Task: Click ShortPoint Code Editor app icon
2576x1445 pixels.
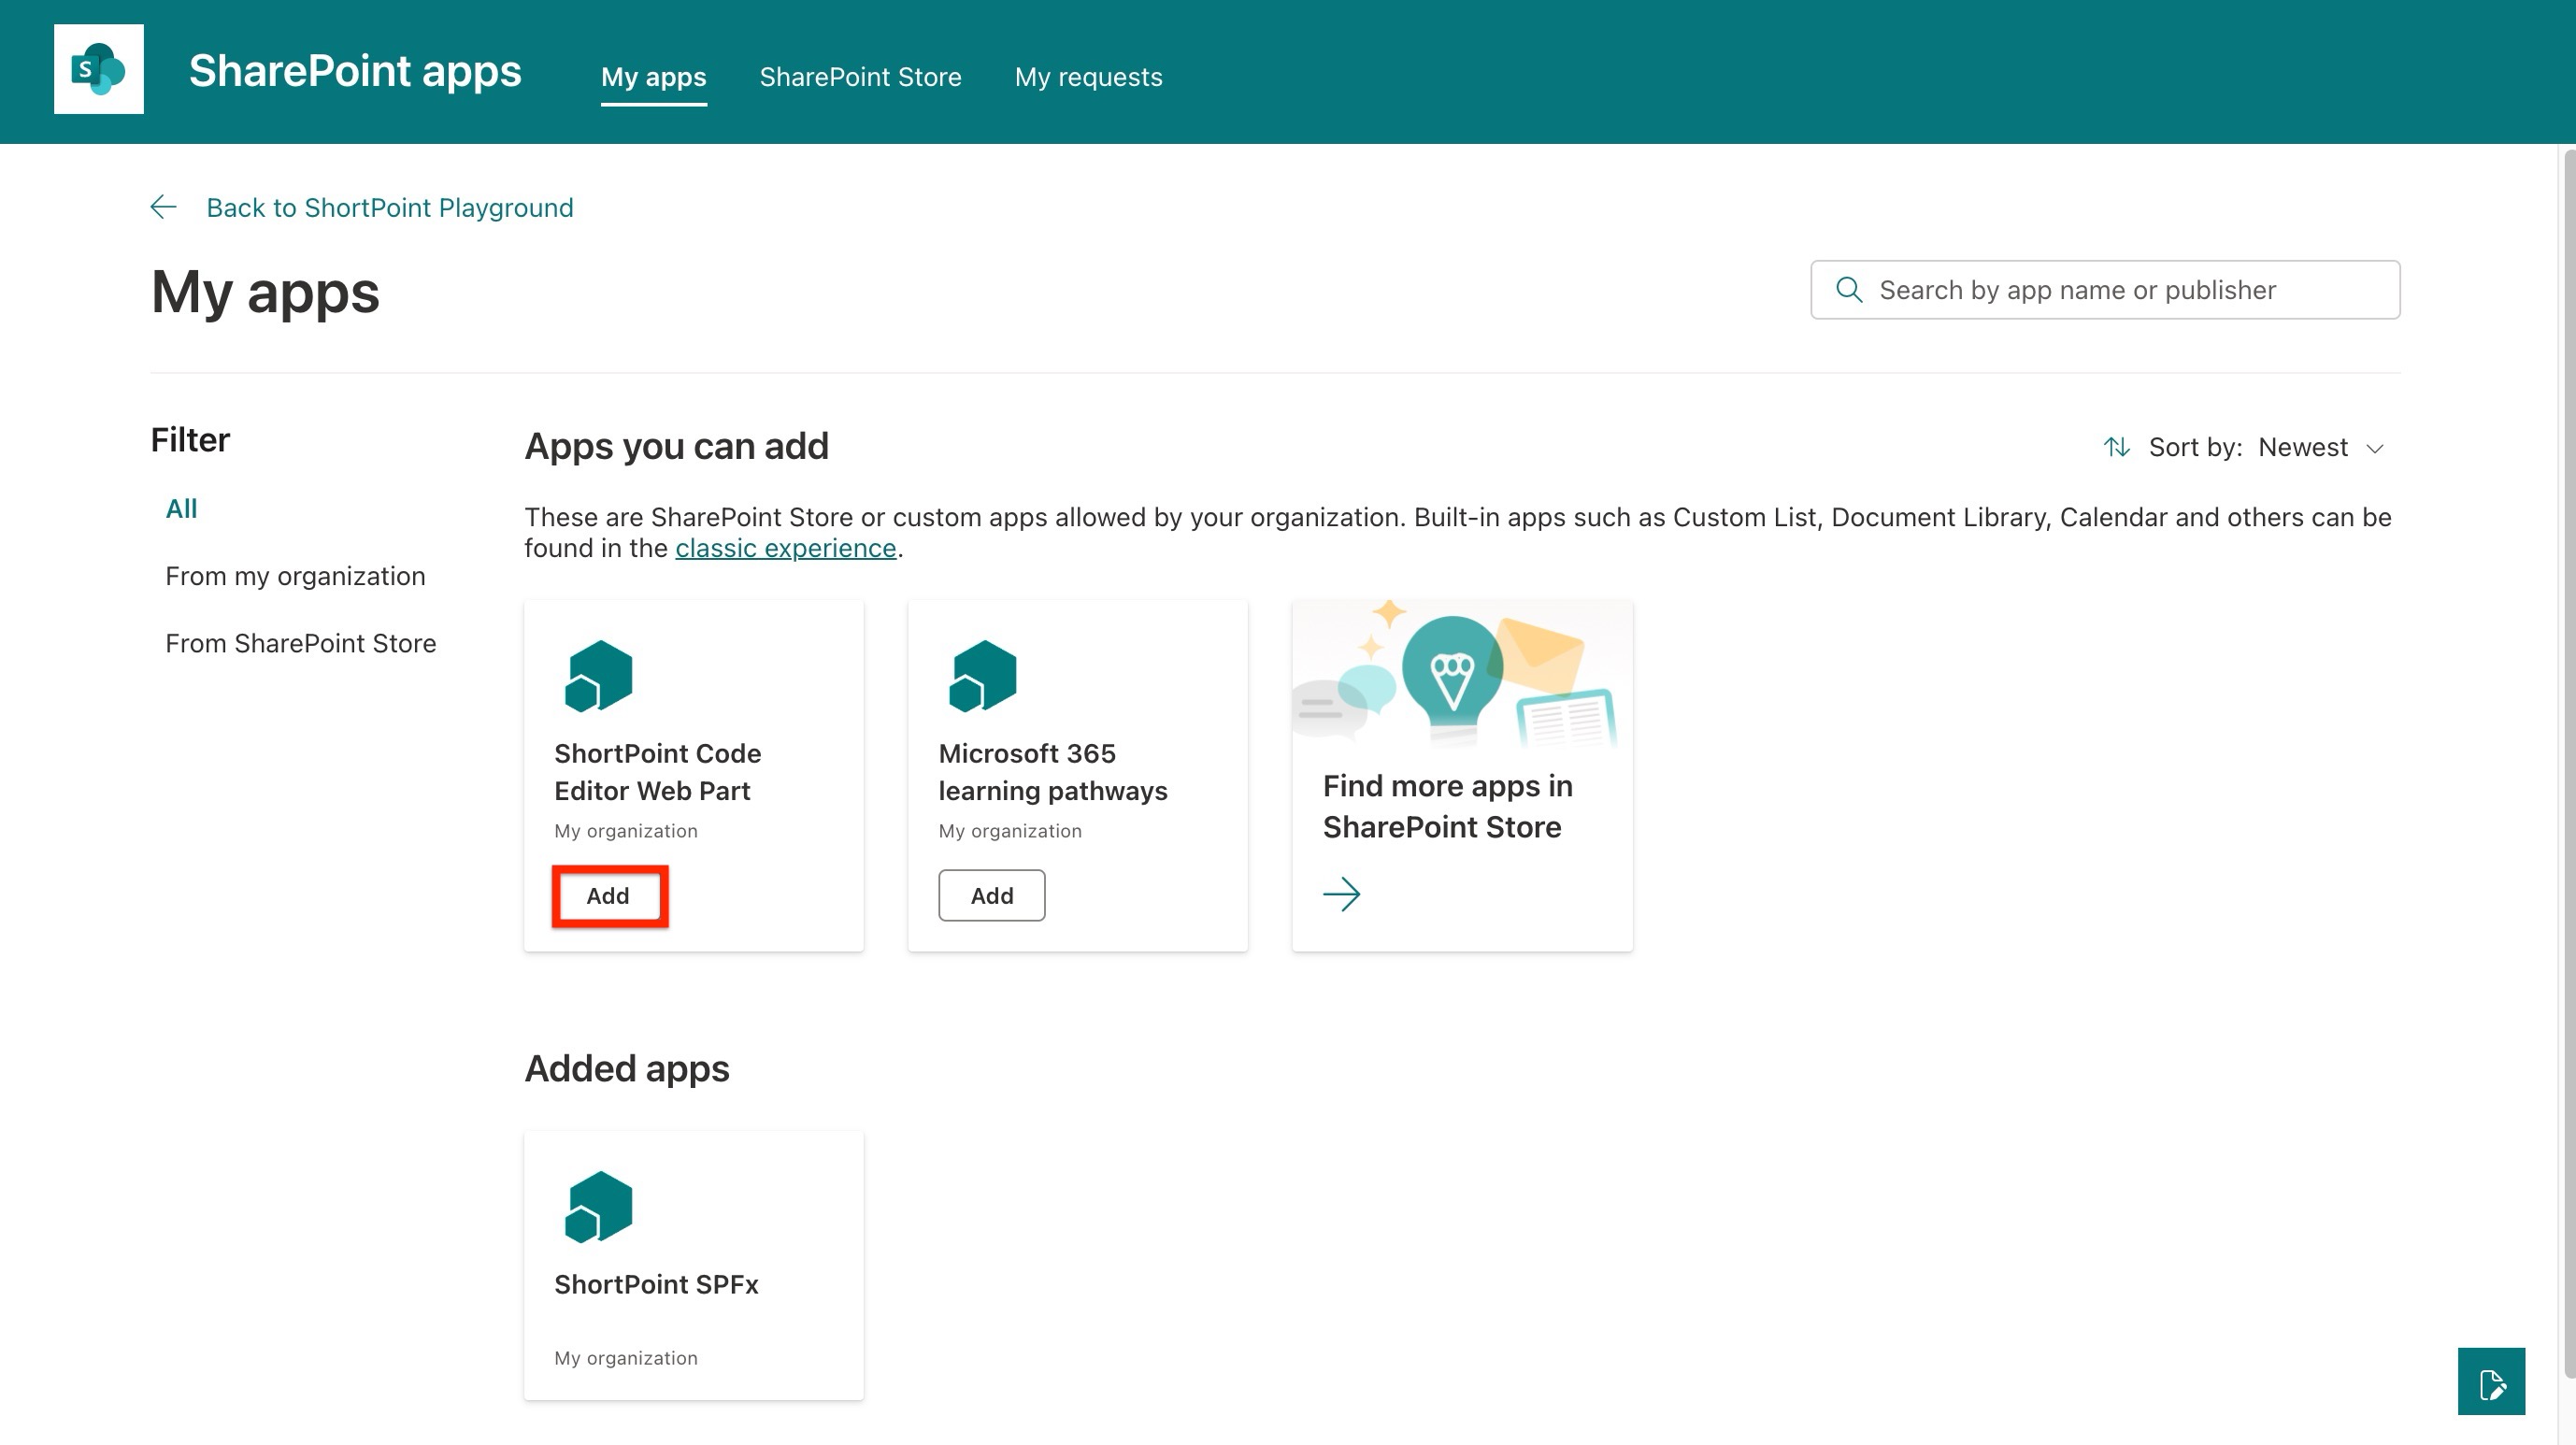Action: tap(598, 676)
